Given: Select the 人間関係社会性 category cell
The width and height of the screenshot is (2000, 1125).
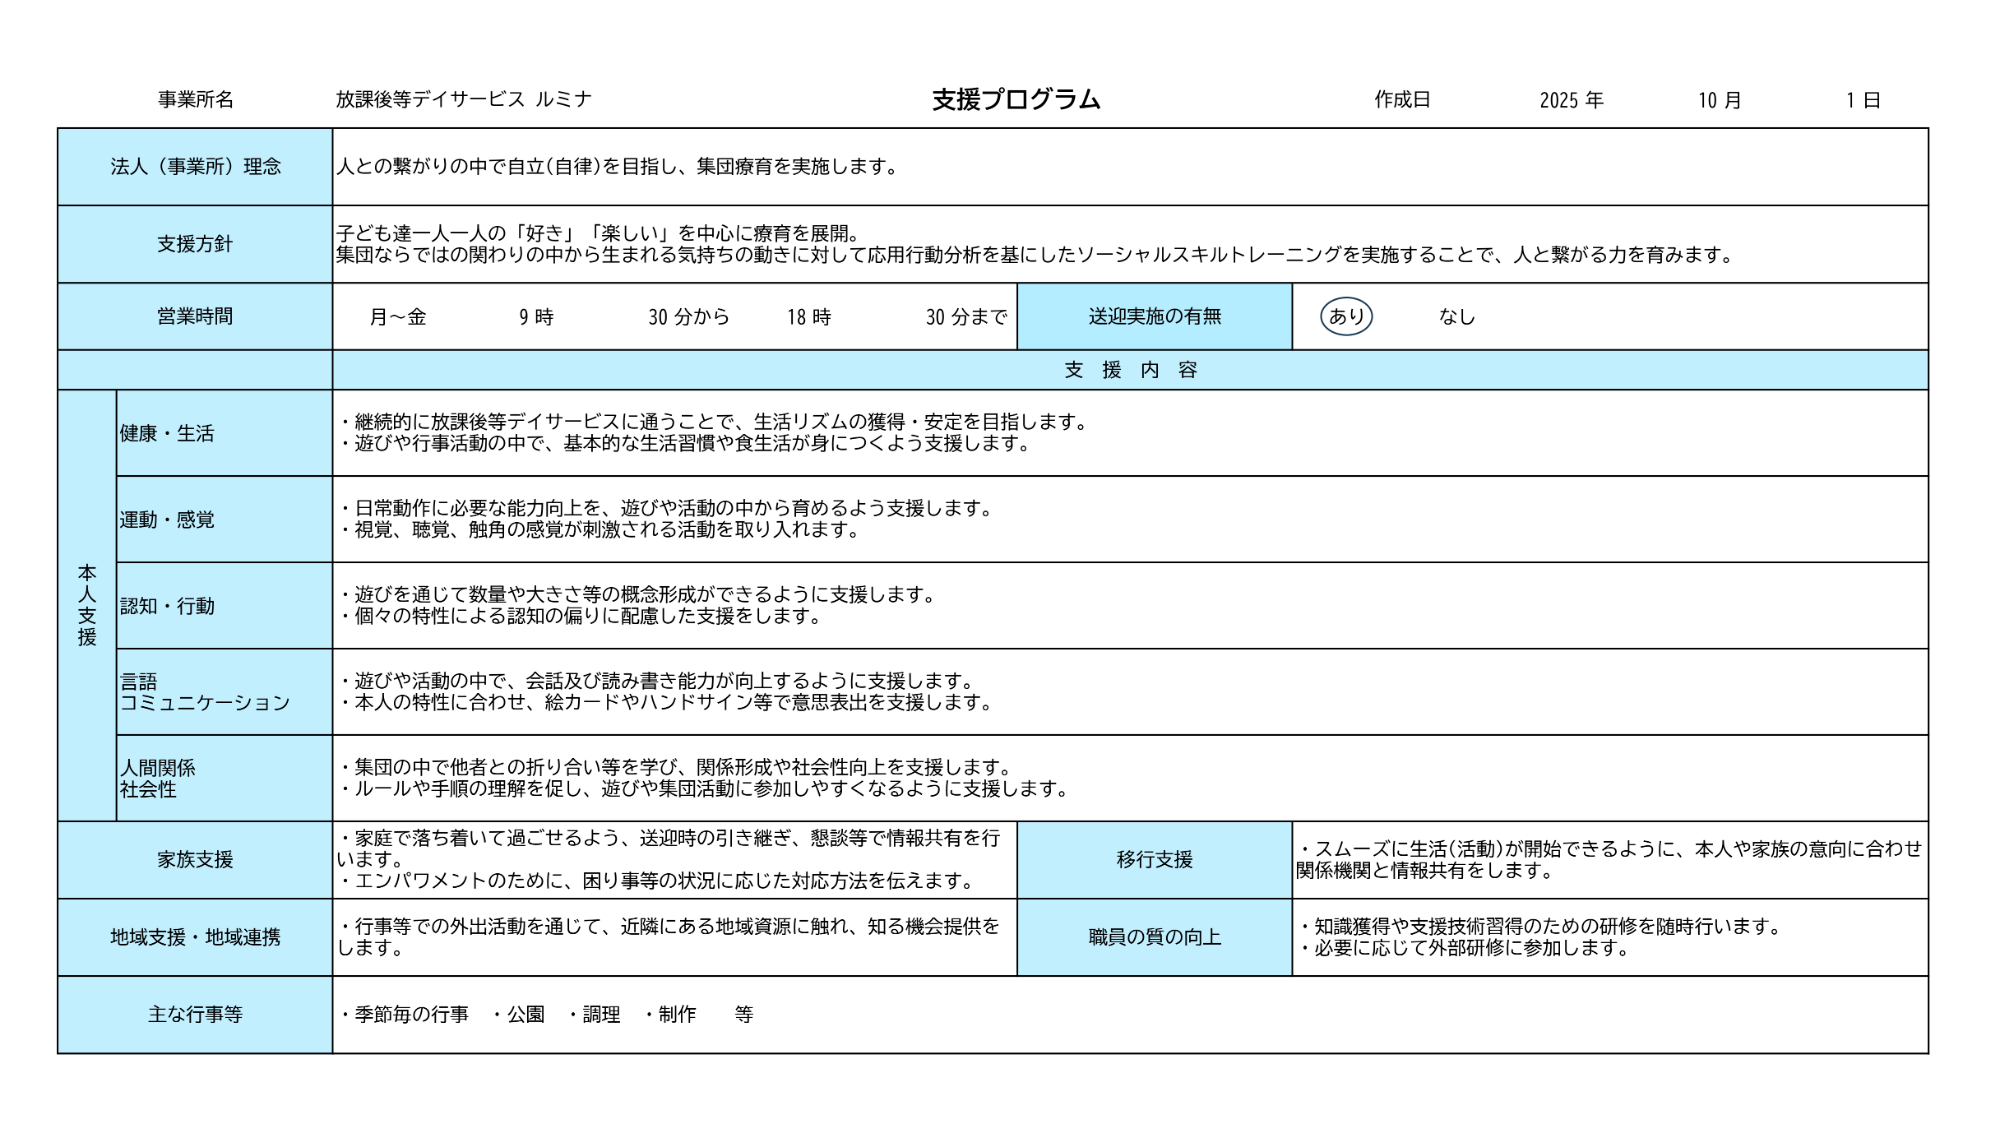Looking at the screenshot, I should 224,778.
